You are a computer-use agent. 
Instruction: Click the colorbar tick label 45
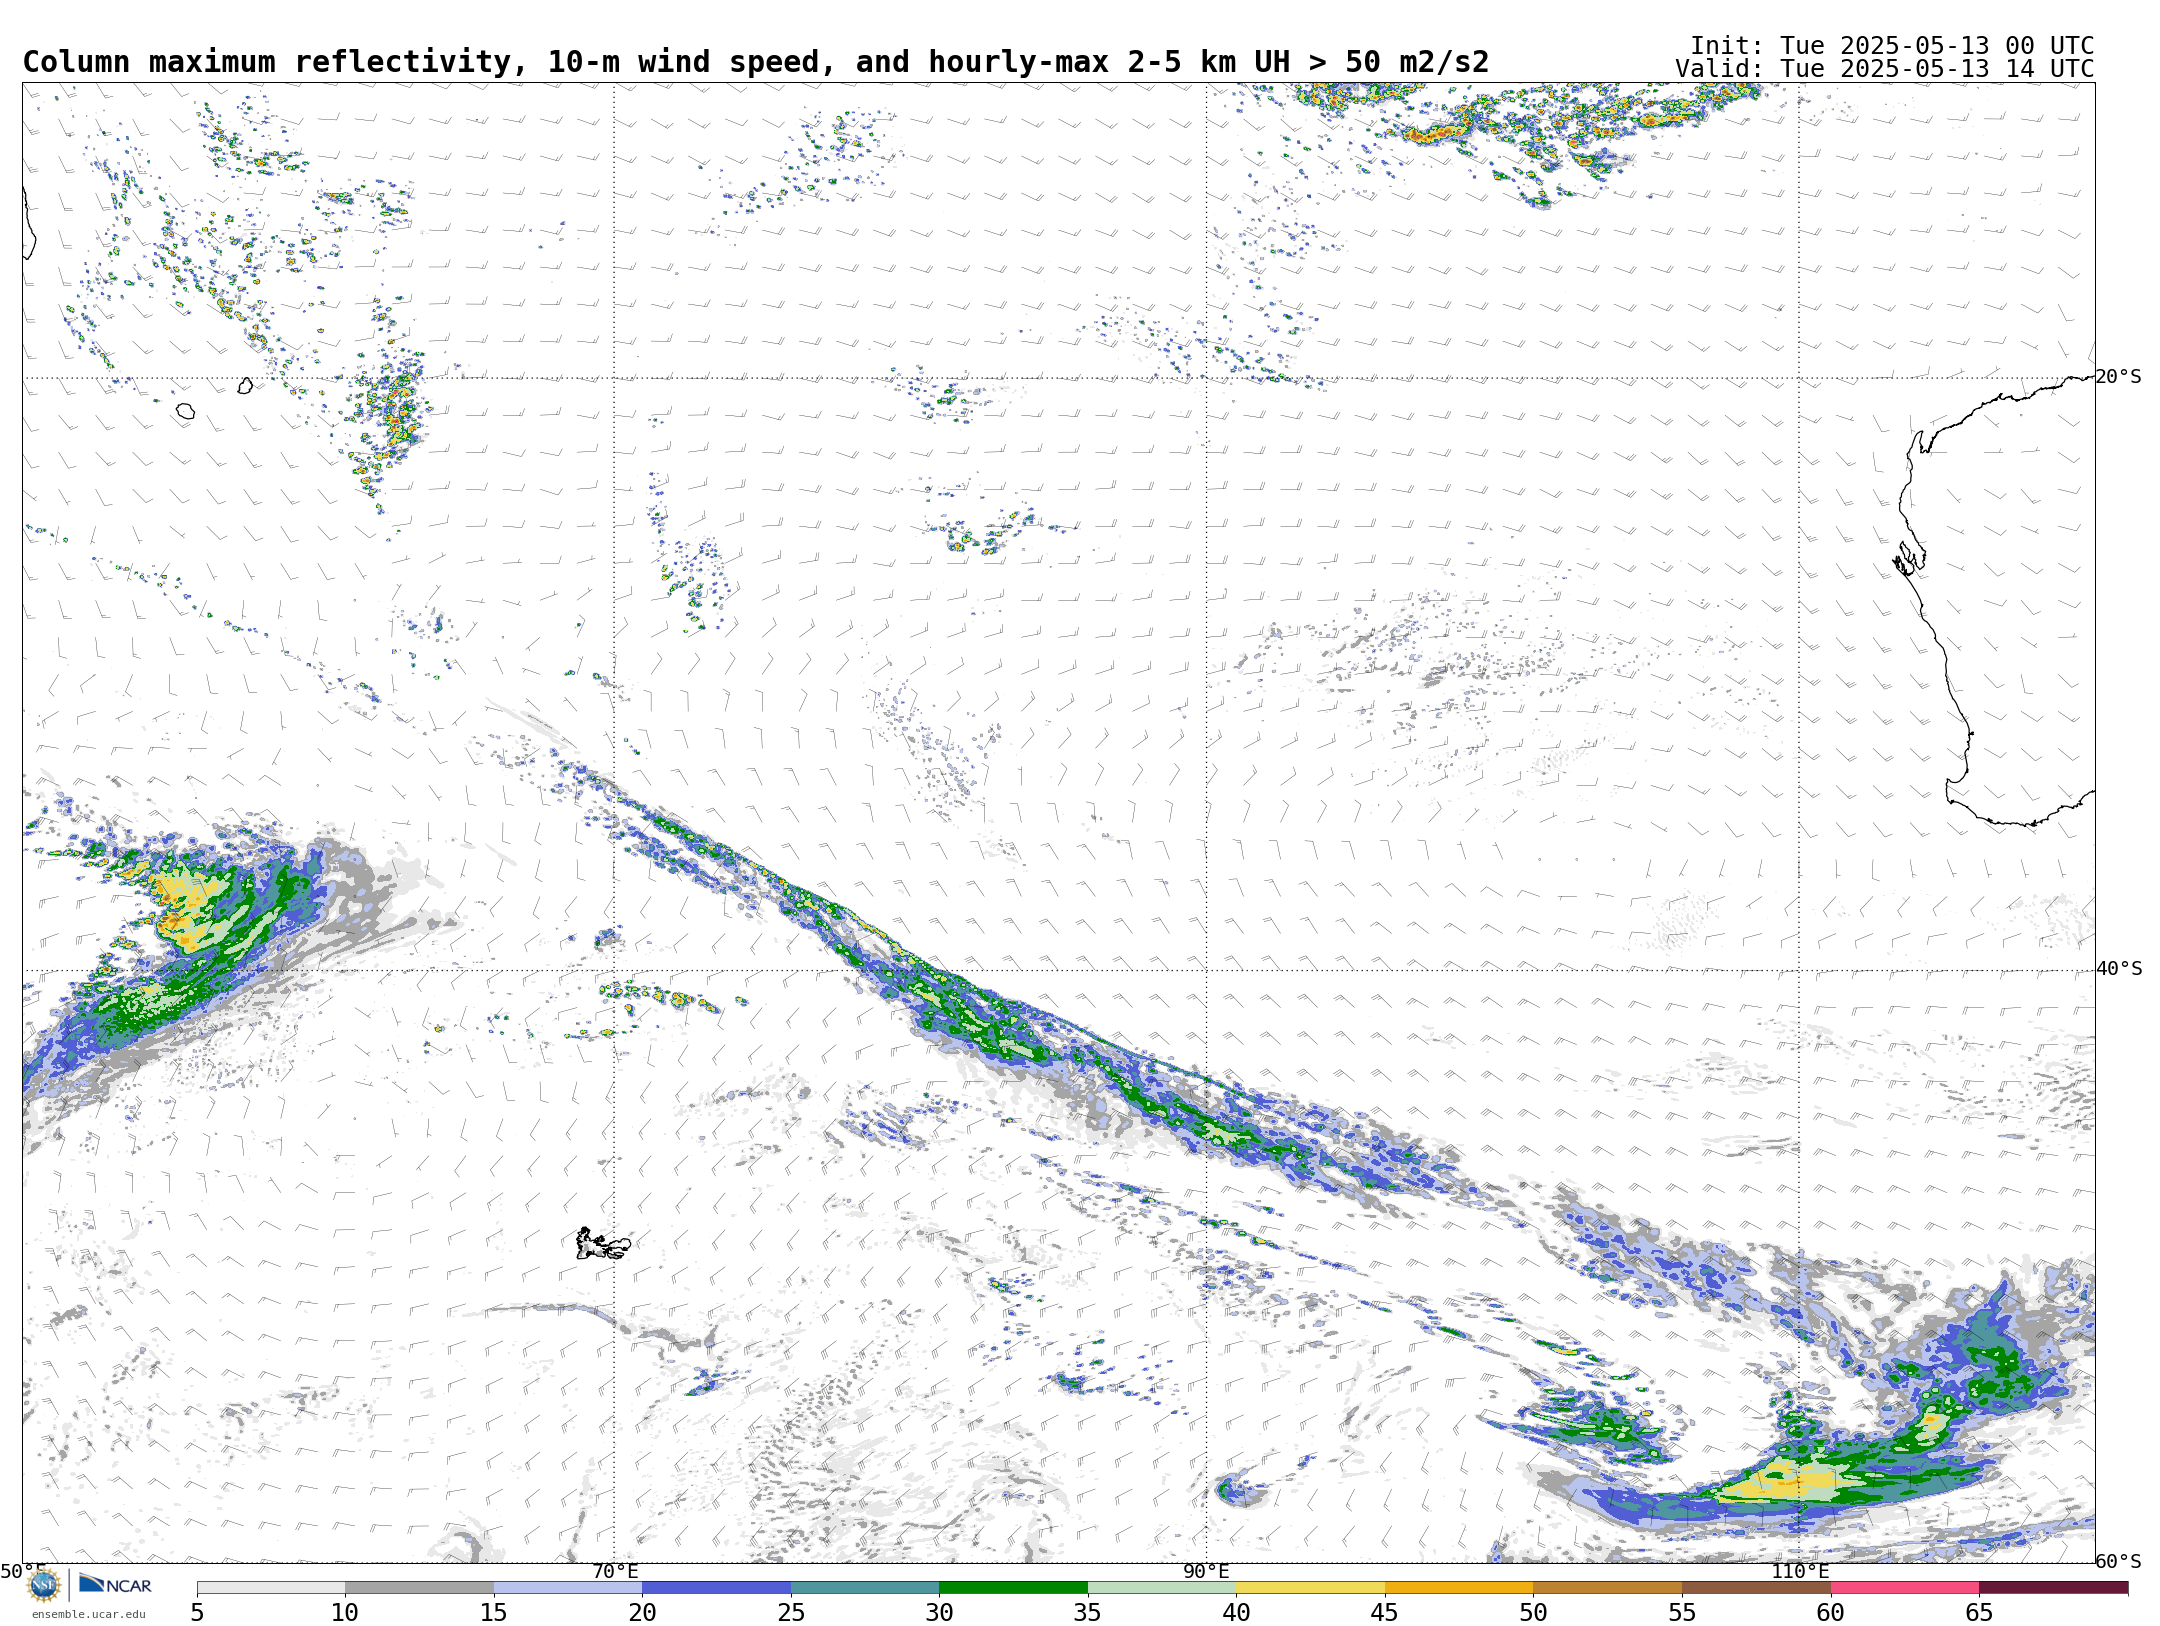pos(1385,1613)
